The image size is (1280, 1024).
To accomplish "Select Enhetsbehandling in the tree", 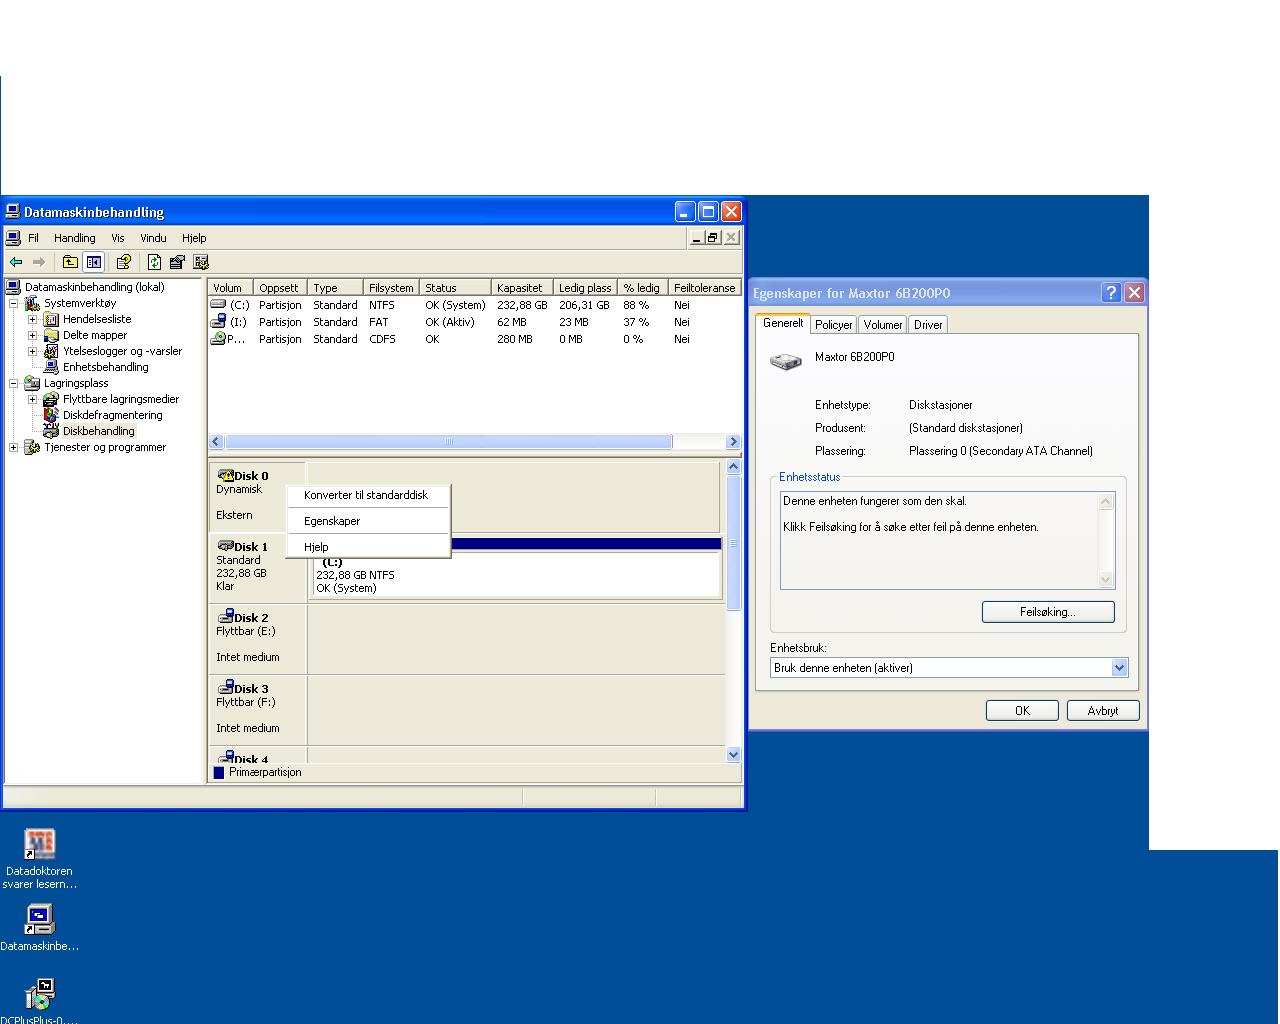I will [x=105, y=367].
